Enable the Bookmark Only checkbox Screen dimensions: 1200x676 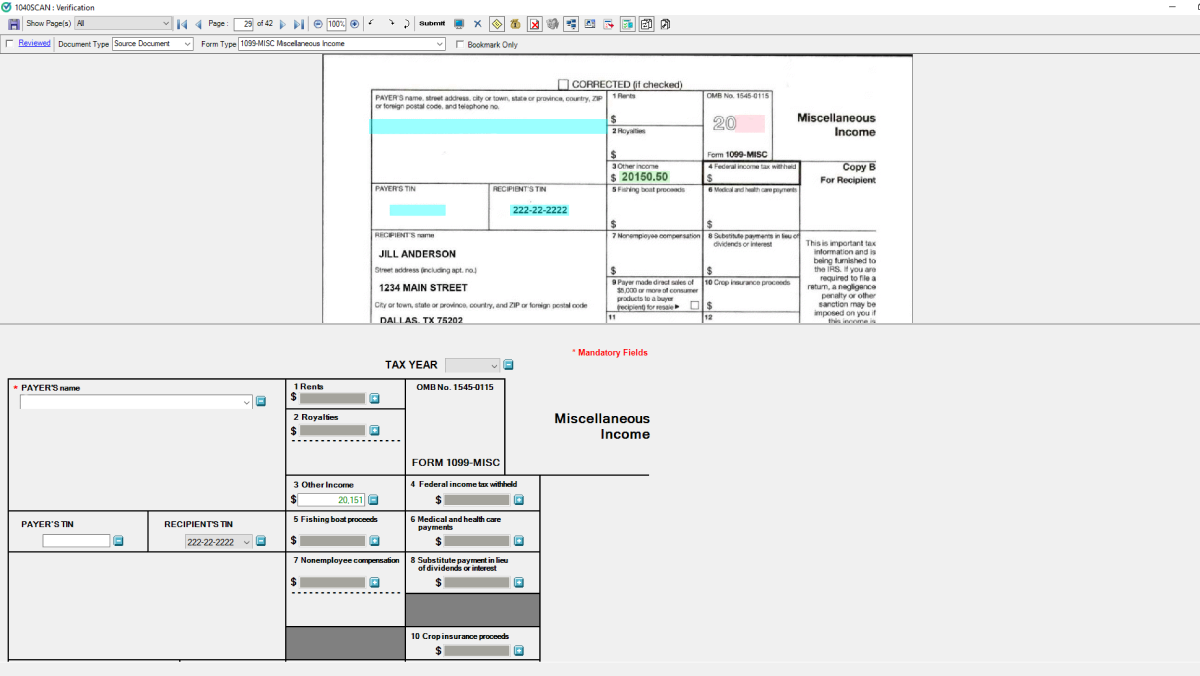pyautogui.click(x=460, y=44)
